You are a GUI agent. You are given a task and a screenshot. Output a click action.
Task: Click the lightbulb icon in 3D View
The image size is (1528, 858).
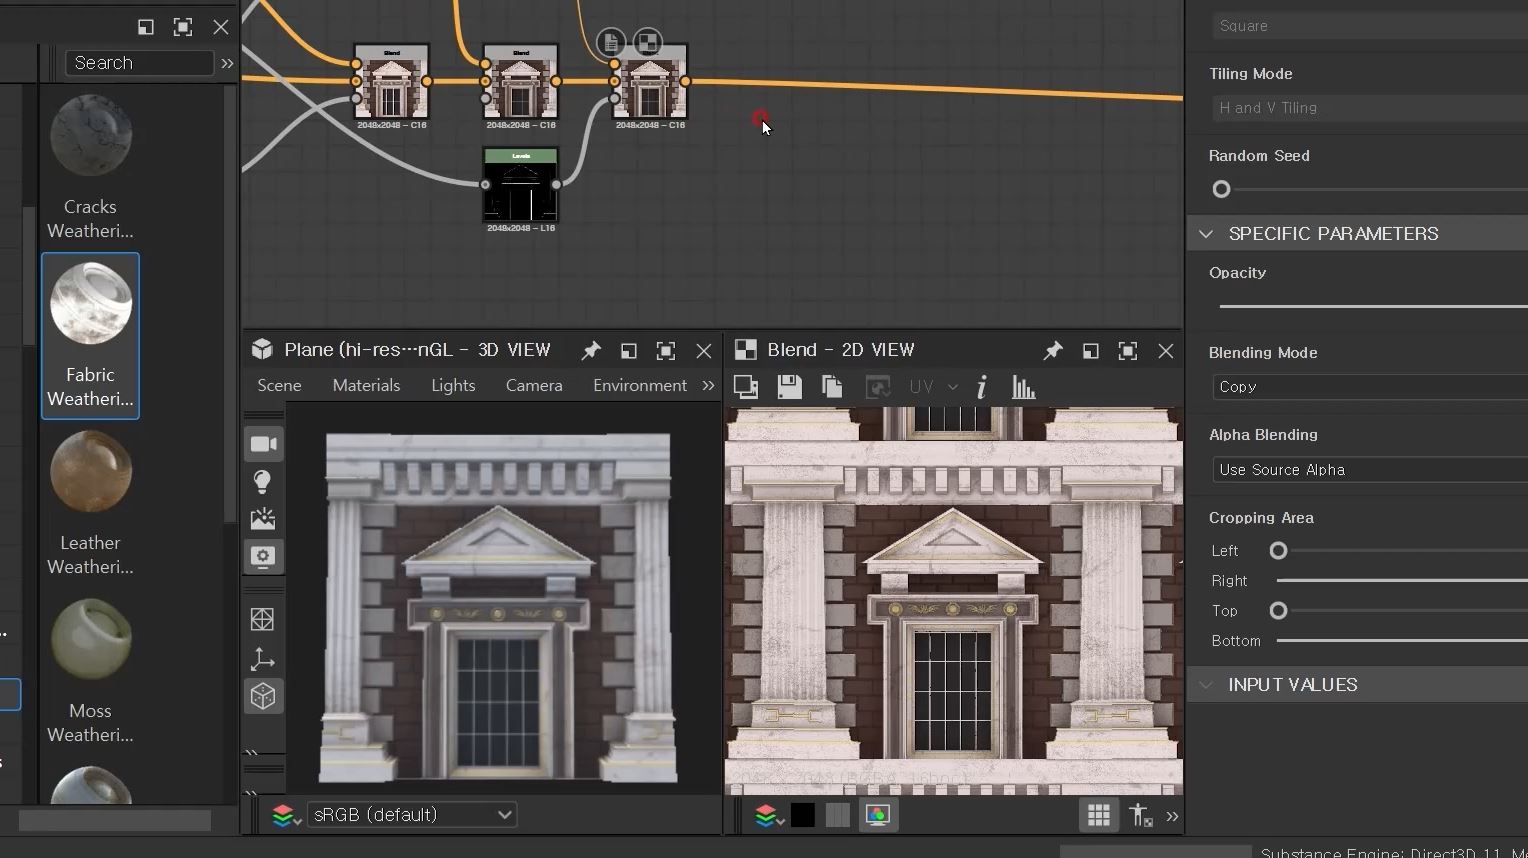[263, 482]
